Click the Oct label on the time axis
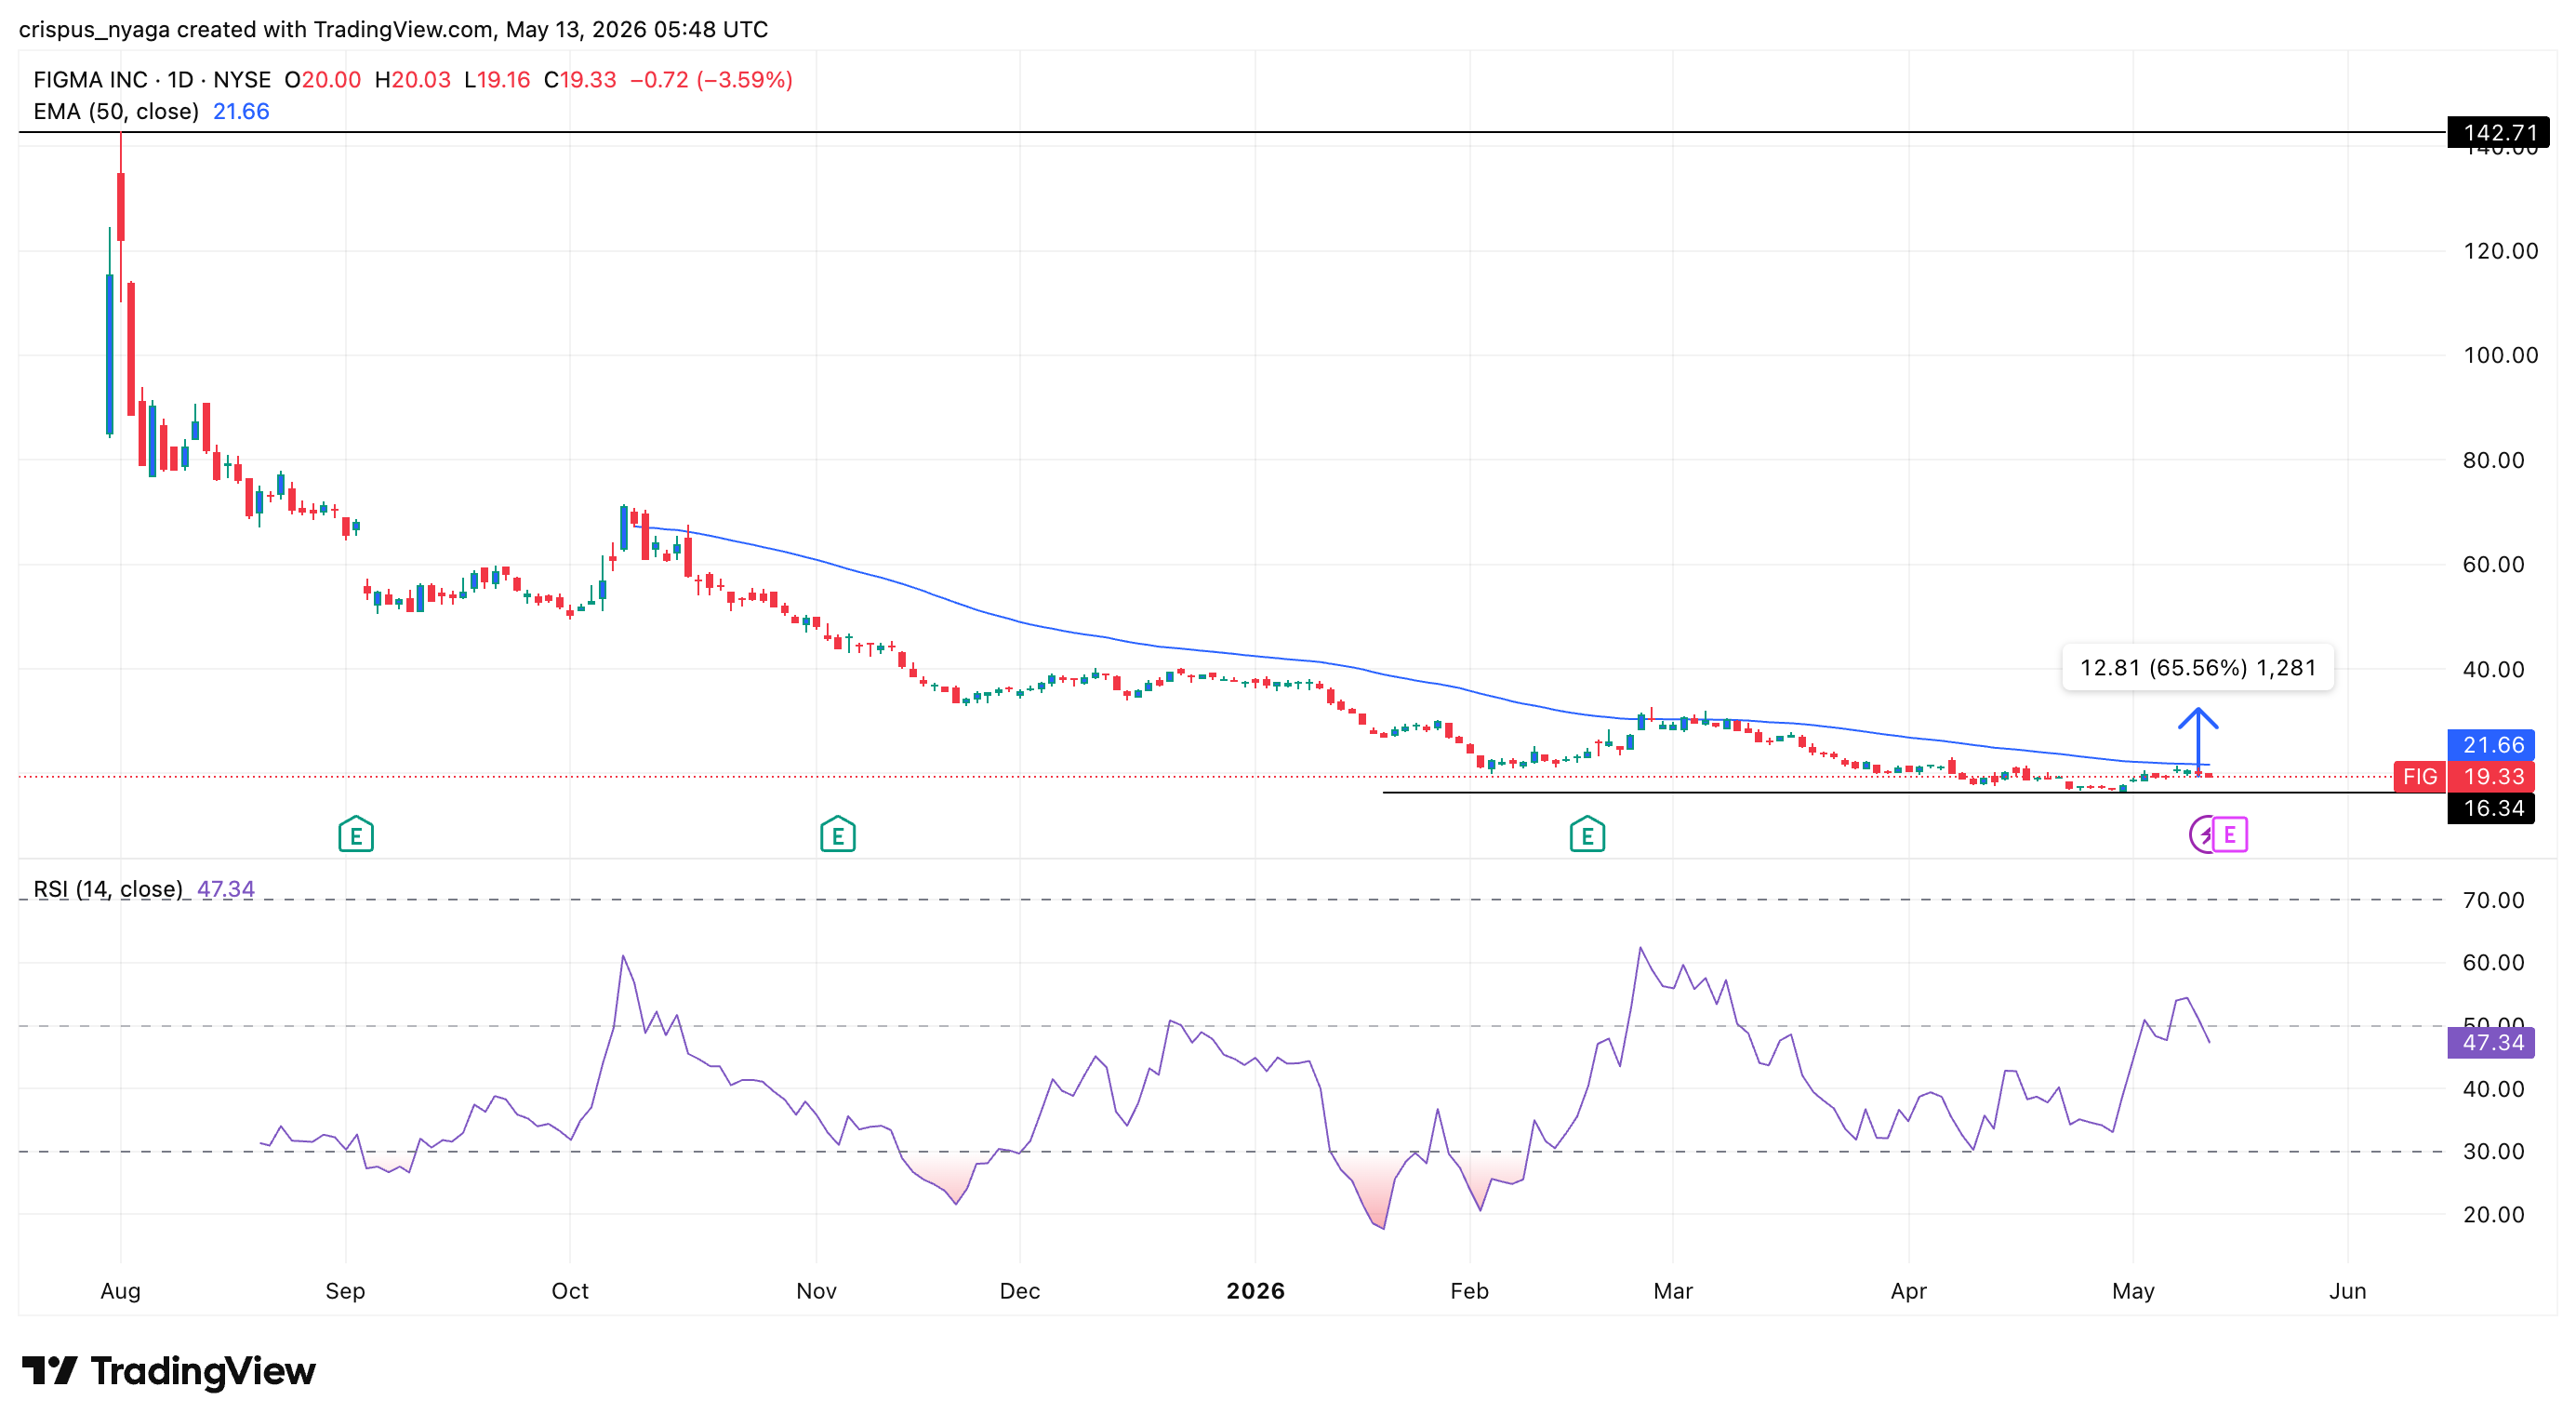Image resolution: width=2576 pixels, height=1427 pixels. click(570, 1291)
